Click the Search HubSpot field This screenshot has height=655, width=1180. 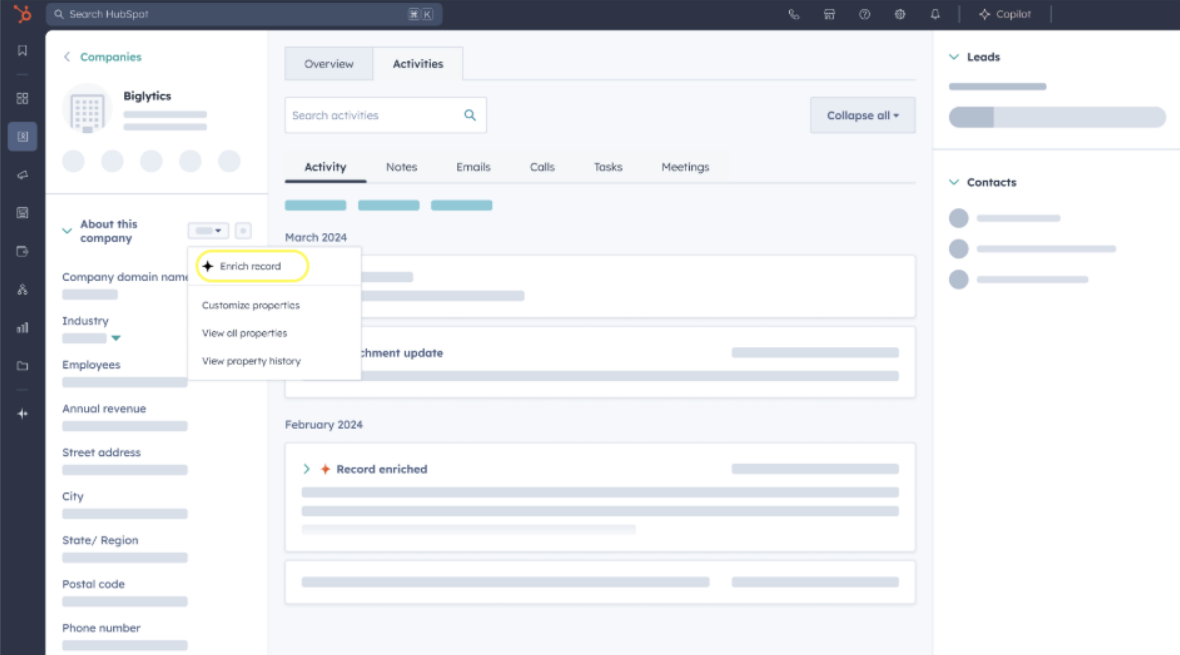coord(244,14)
